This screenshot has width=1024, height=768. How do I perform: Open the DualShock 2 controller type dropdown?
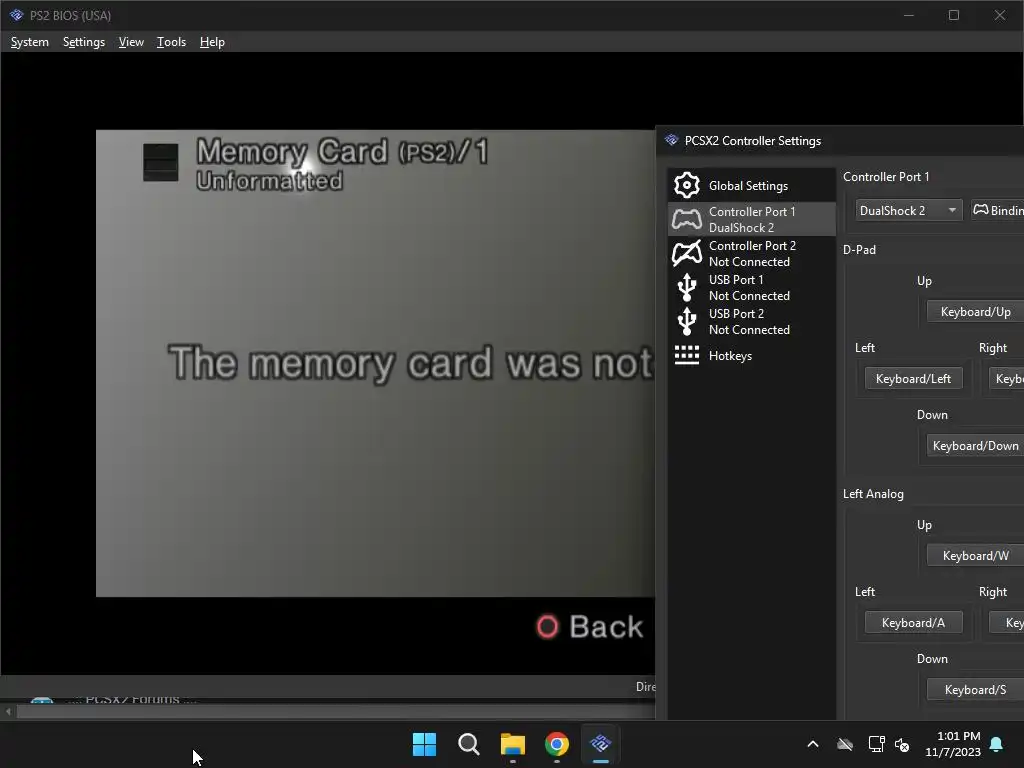908,210
